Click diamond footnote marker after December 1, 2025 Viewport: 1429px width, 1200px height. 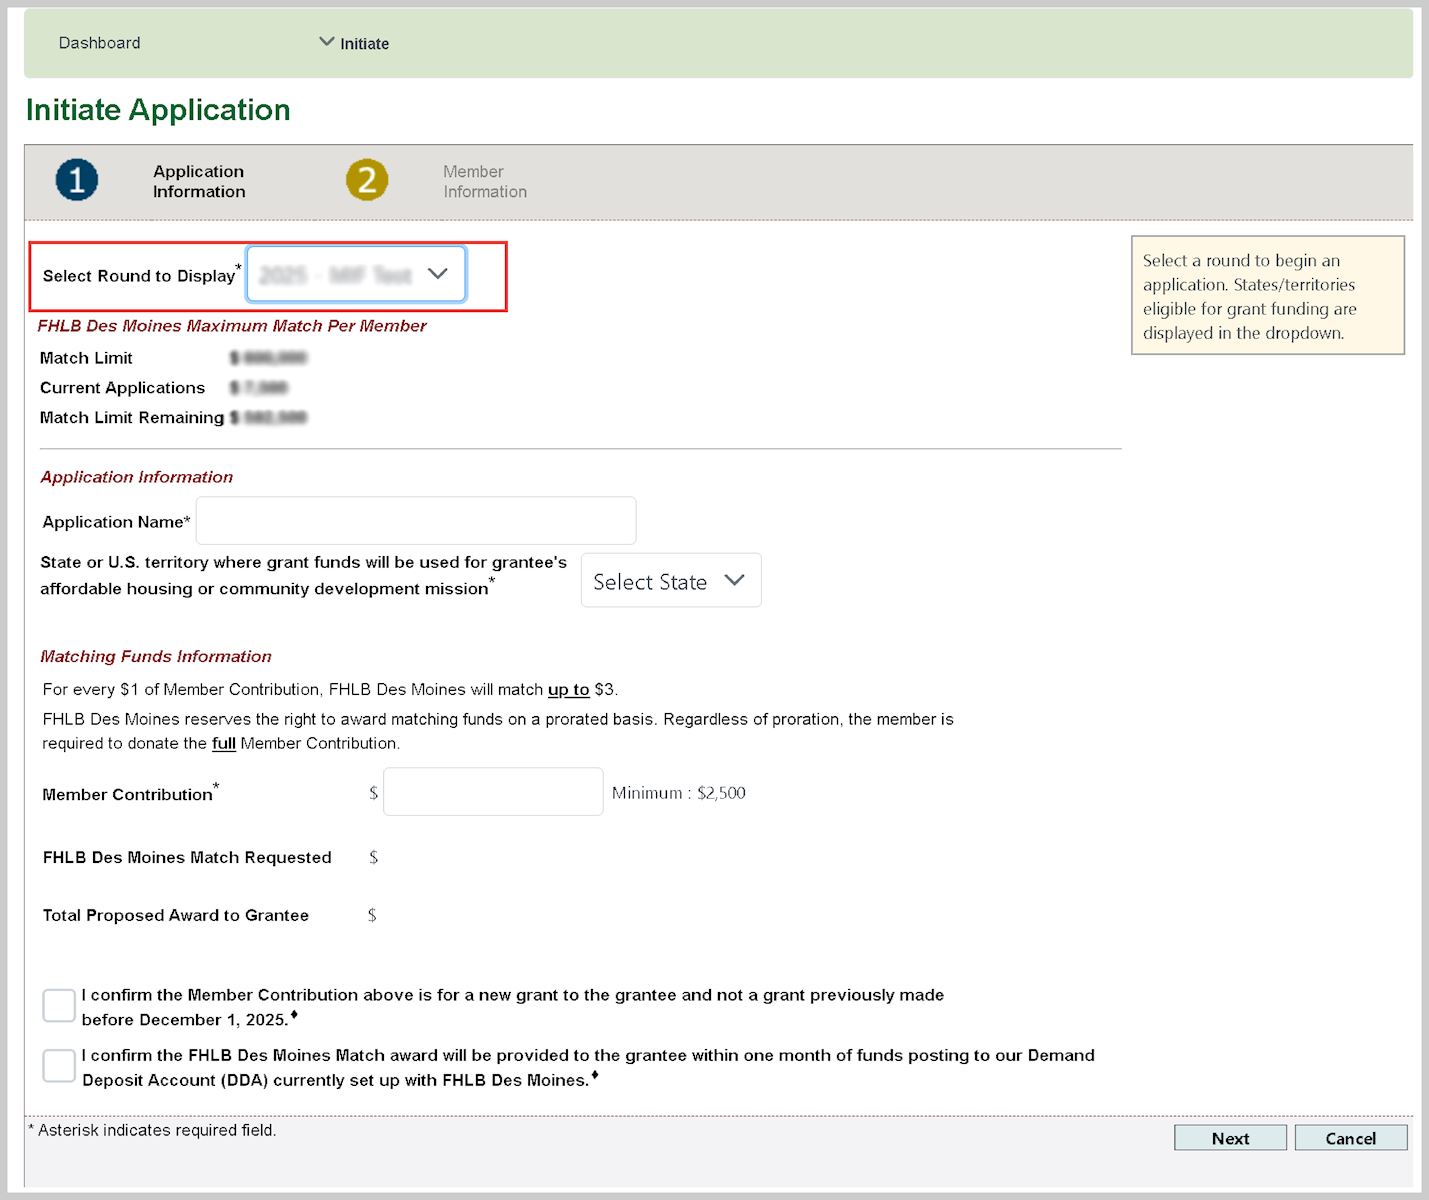click(x=294, y=1016)
